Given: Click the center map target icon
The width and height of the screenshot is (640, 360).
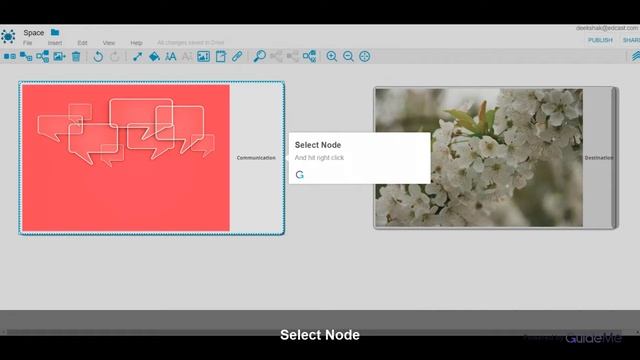Looking at the screenshot, I should 364,56.
